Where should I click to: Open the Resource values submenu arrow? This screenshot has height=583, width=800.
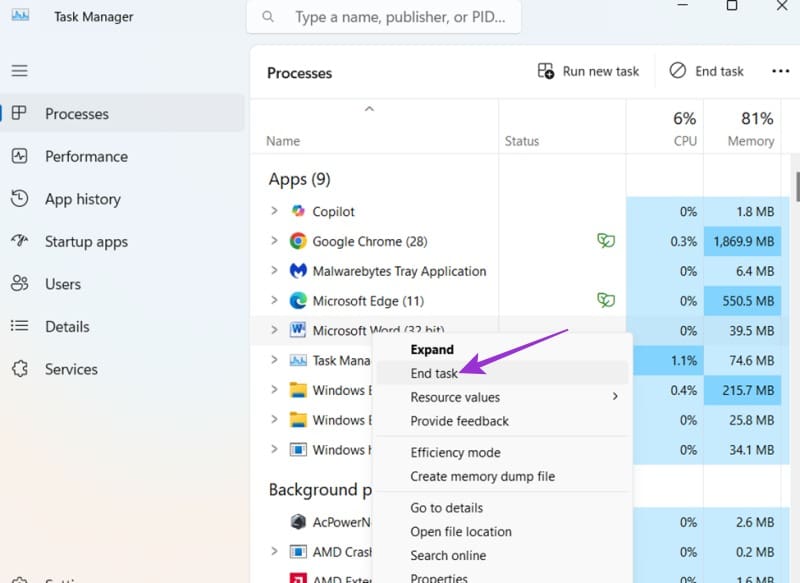(615, 396)
